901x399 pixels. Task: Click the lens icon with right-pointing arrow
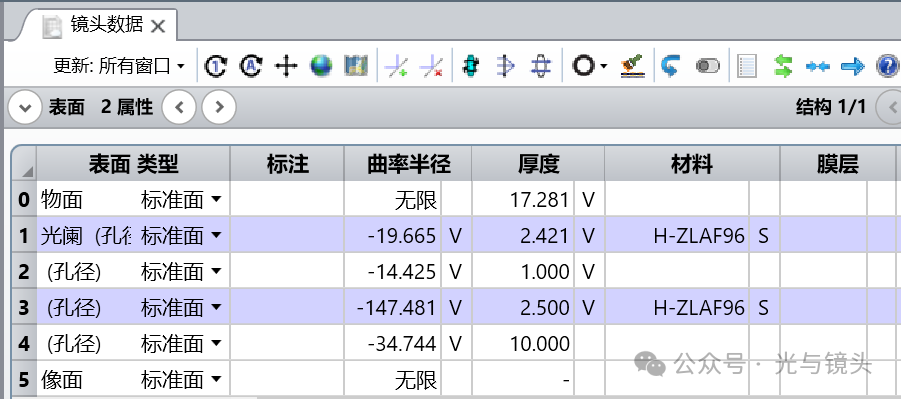(505, 66)
